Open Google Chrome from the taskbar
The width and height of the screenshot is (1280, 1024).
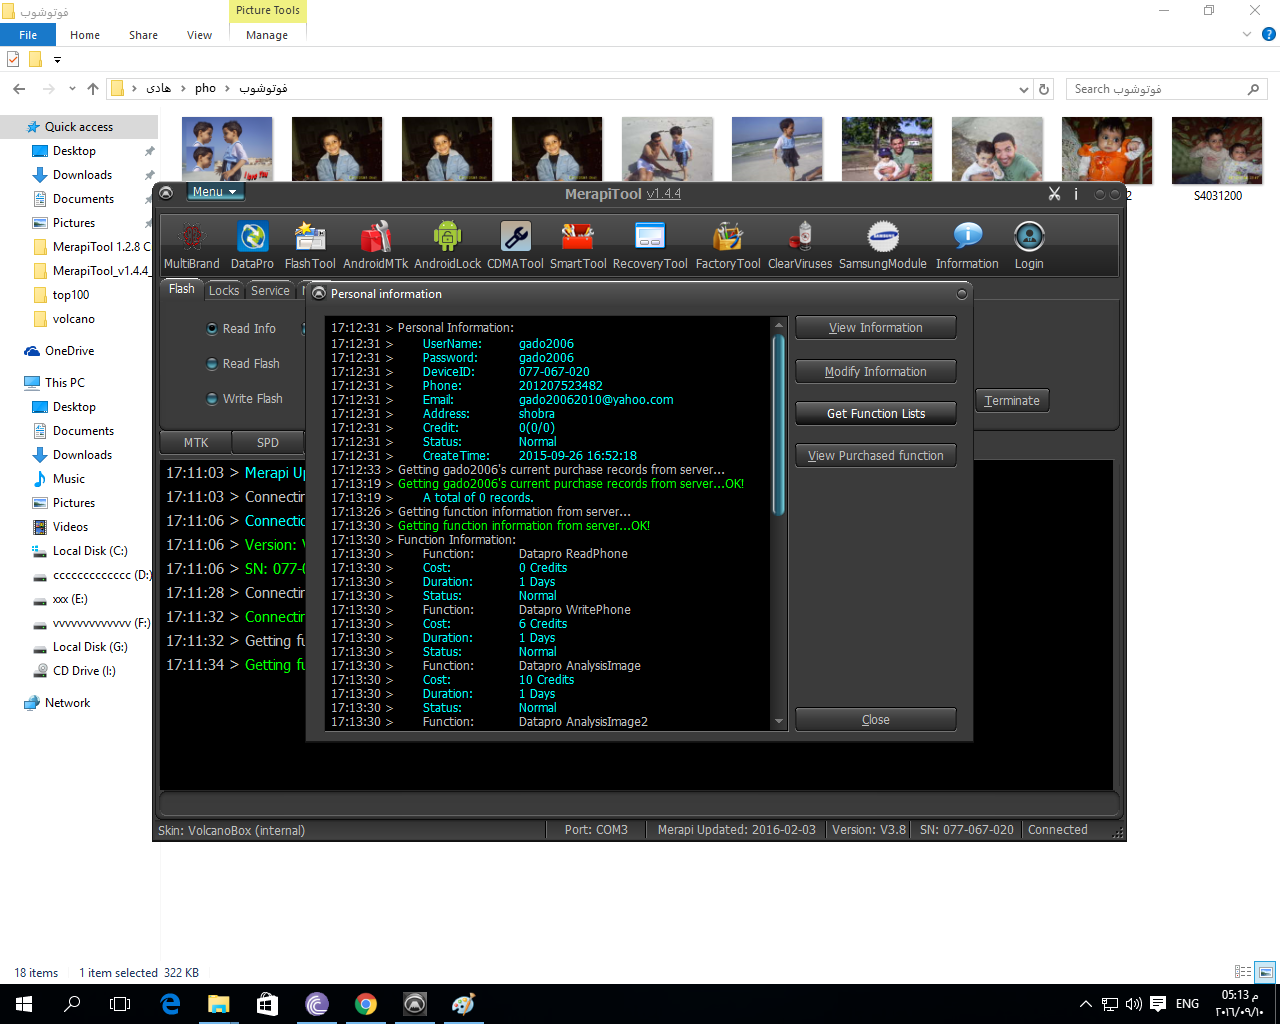pyautogui.click(x=366, y=1004)
